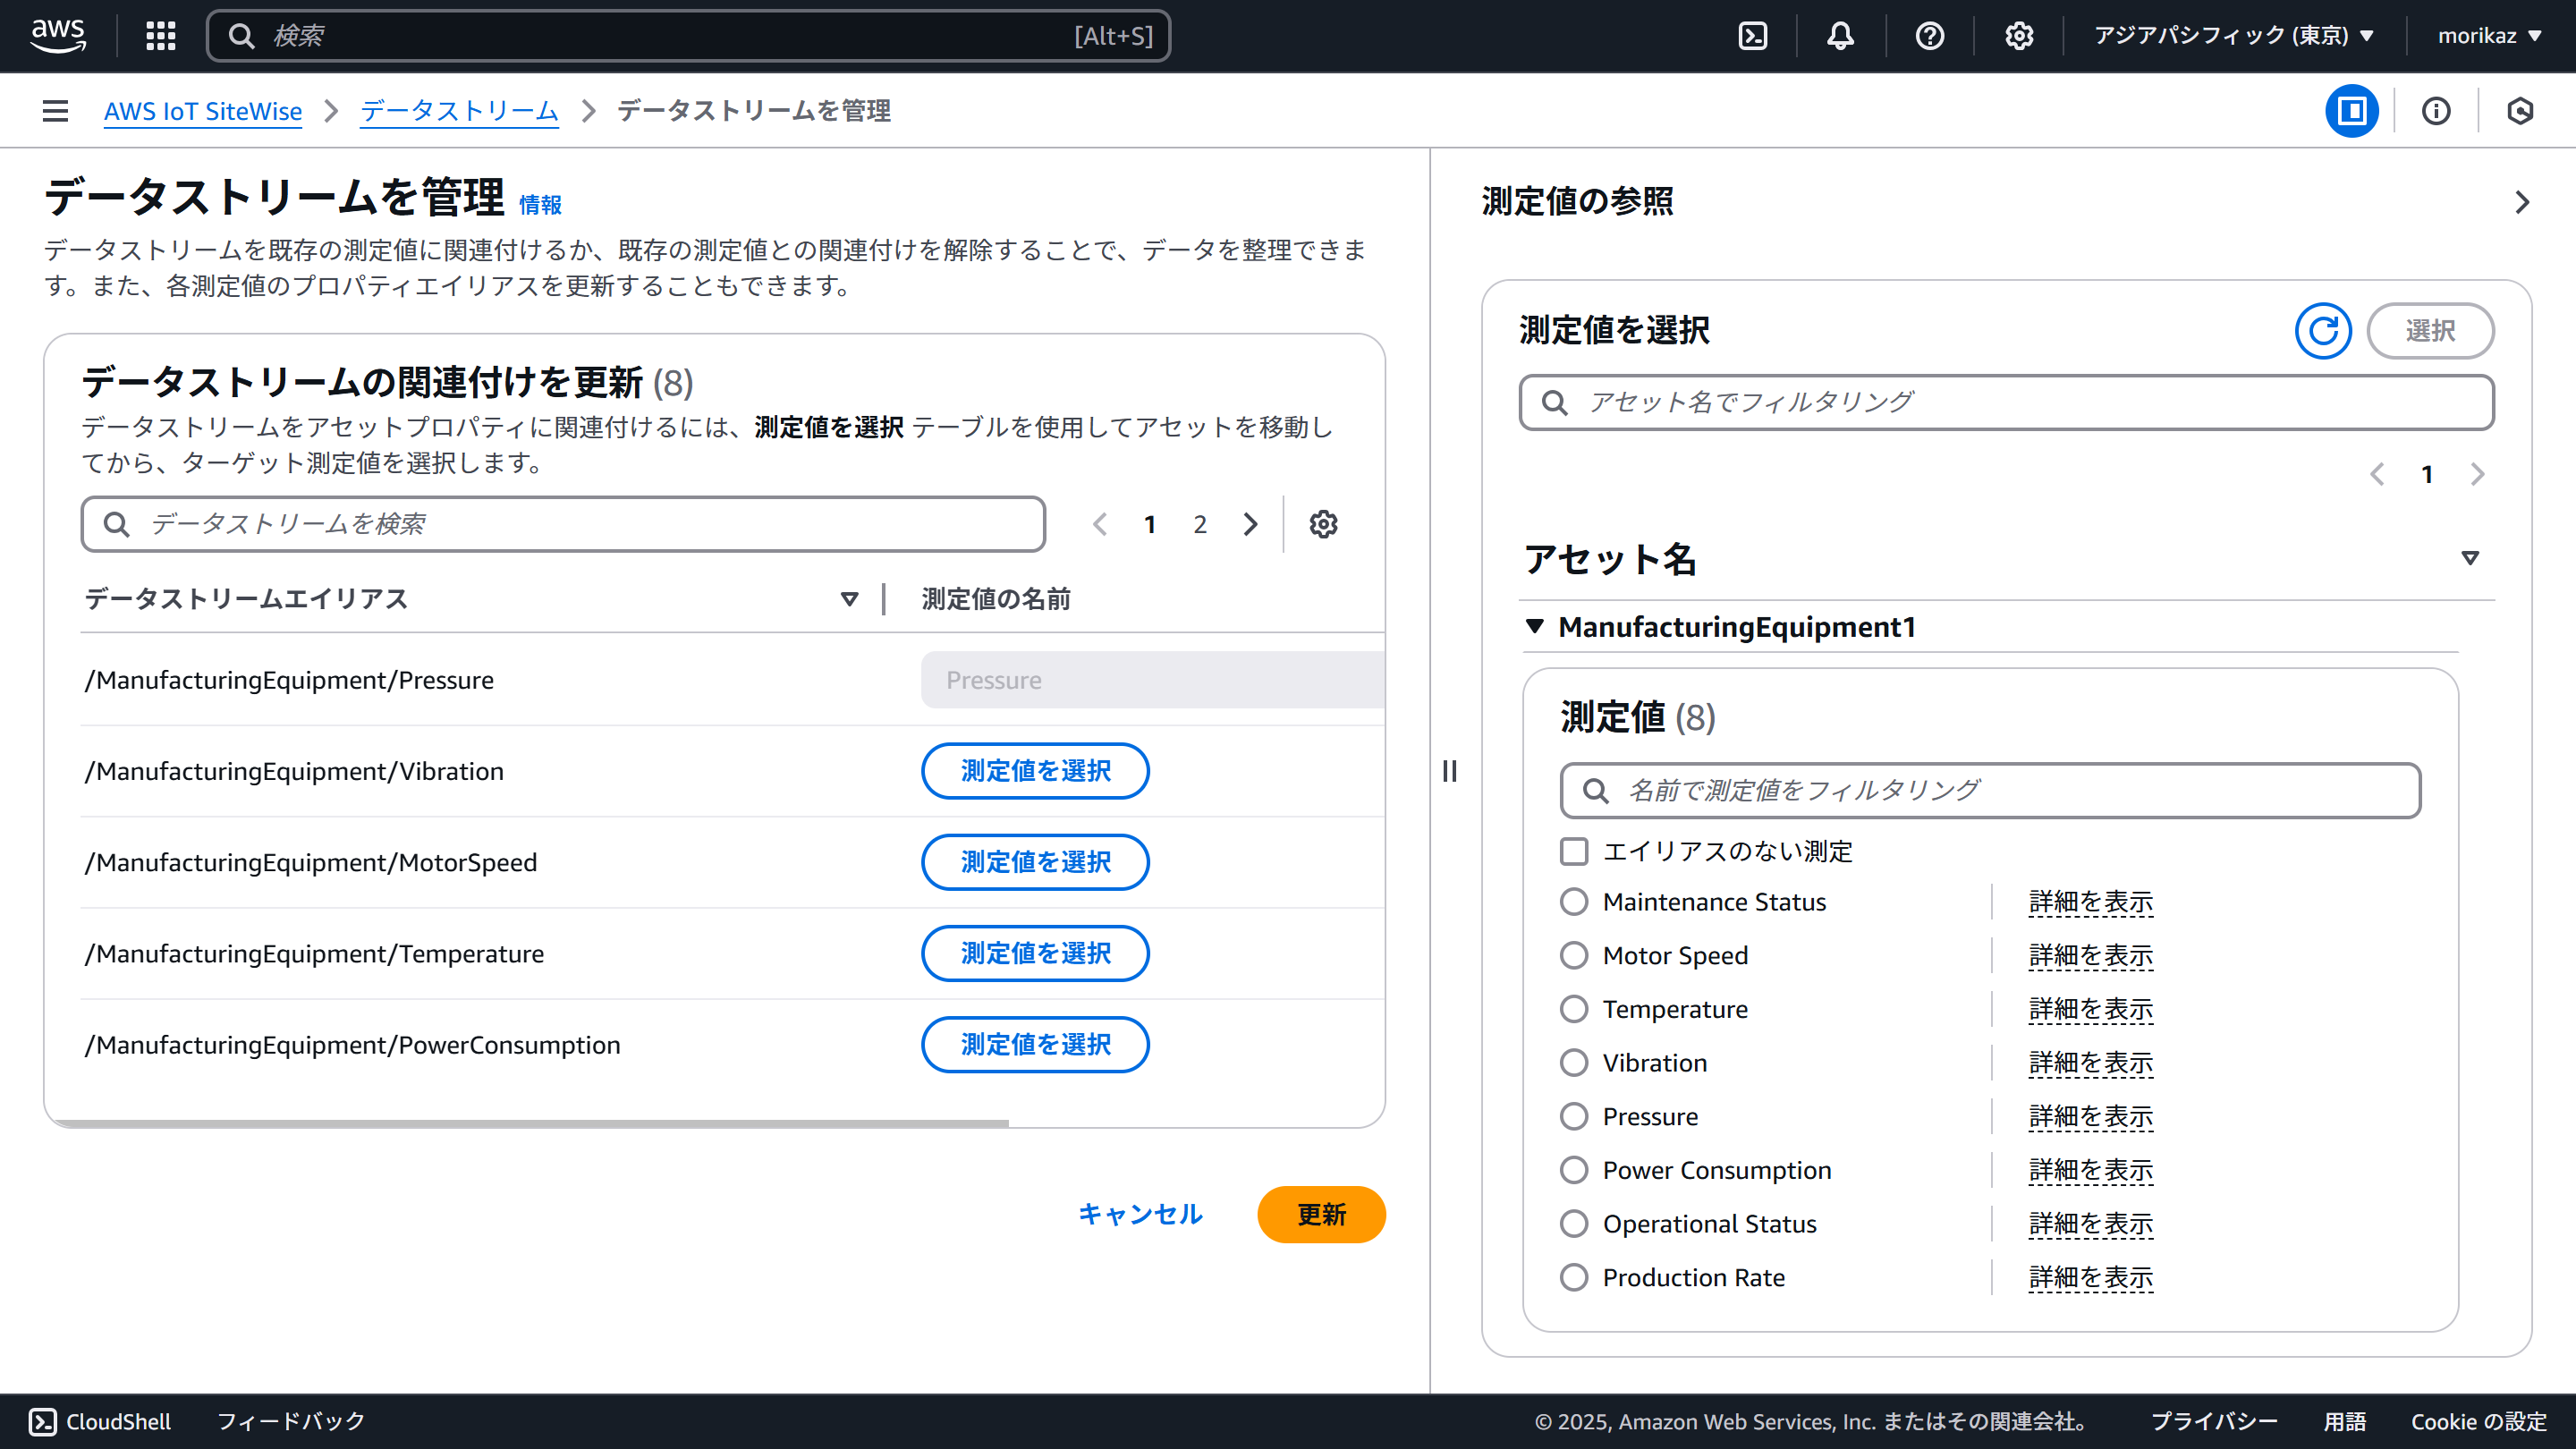Open the morikaz account menu
The height and width of the screenshot is (1449, 2576).
tap(2490, 36)
